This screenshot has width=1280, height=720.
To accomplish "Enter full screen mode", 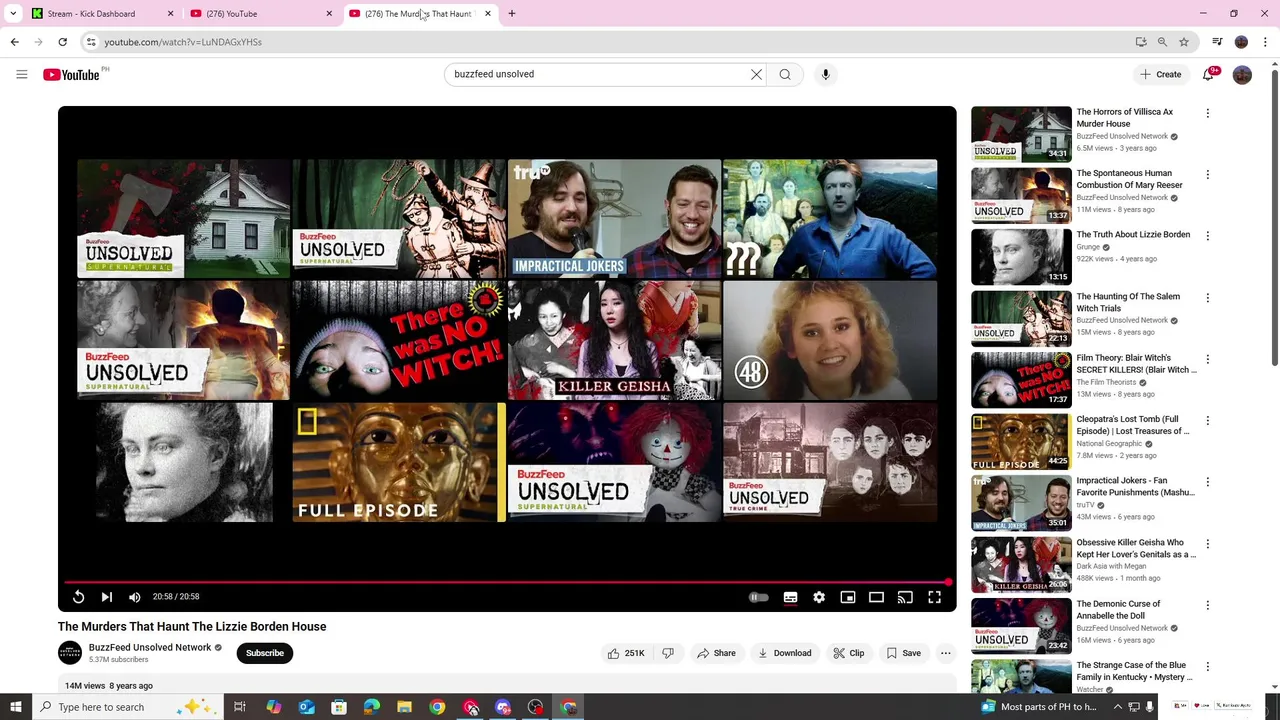I will 934,597.
